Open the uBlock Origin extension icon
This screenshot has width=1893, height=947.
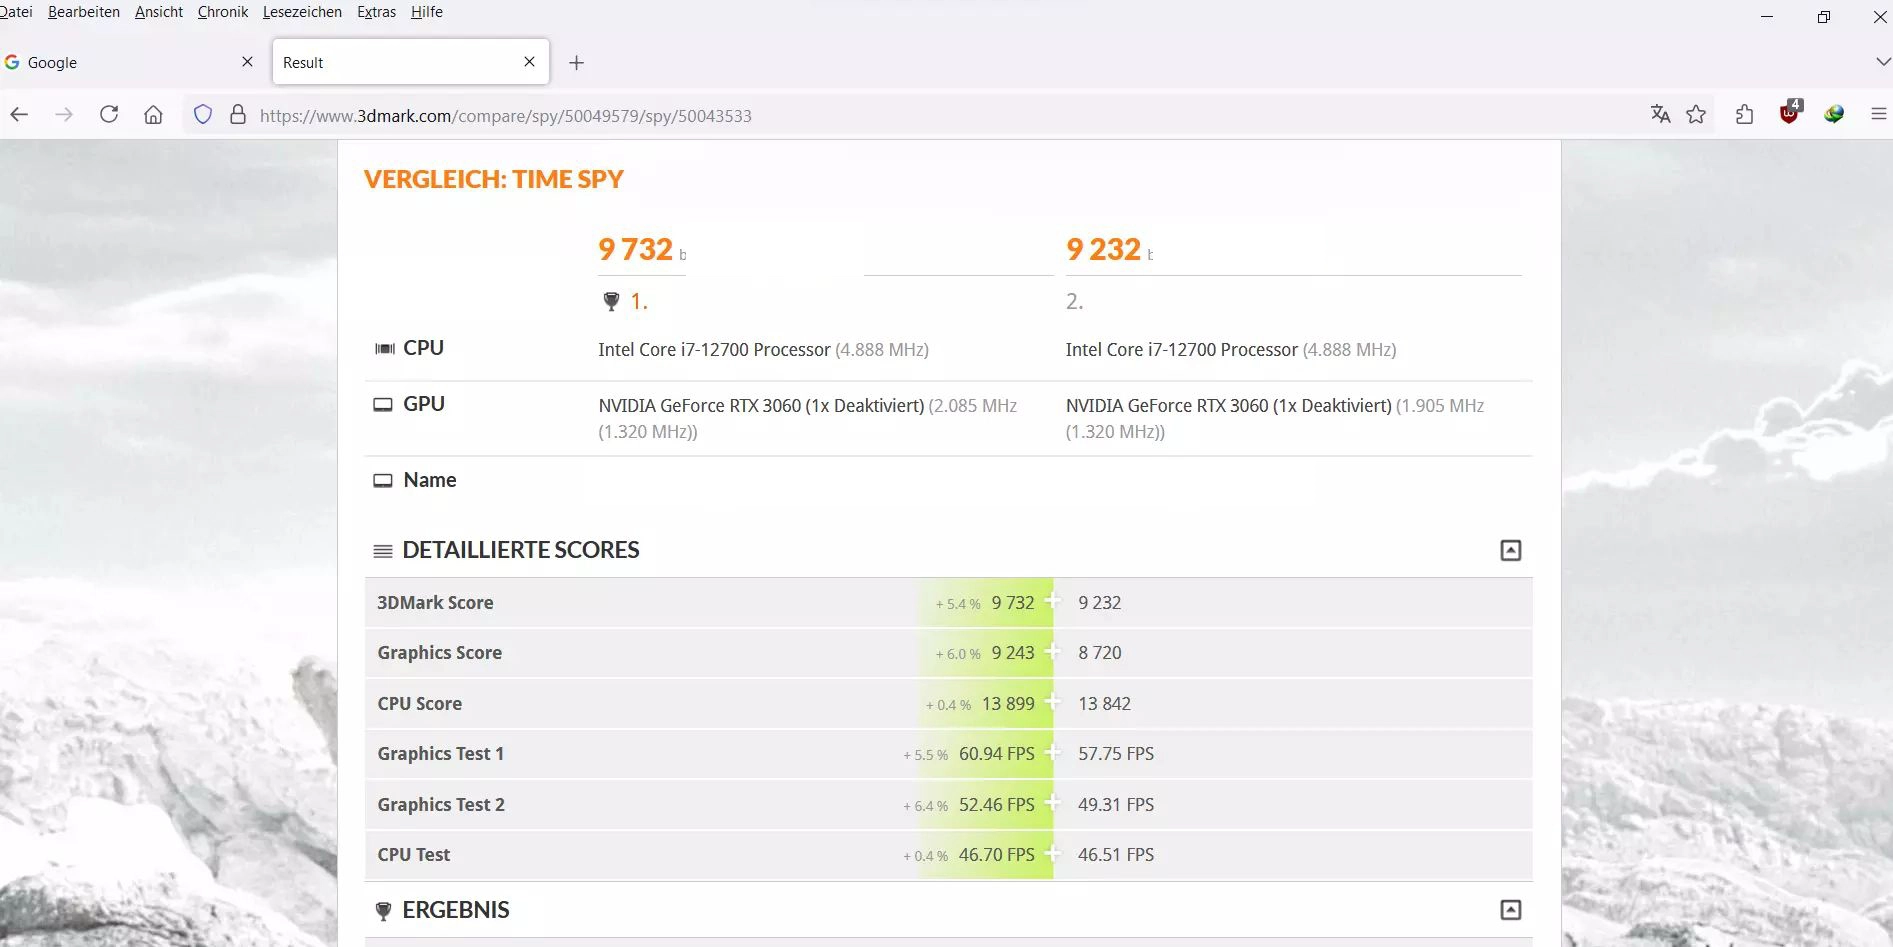1790,113
